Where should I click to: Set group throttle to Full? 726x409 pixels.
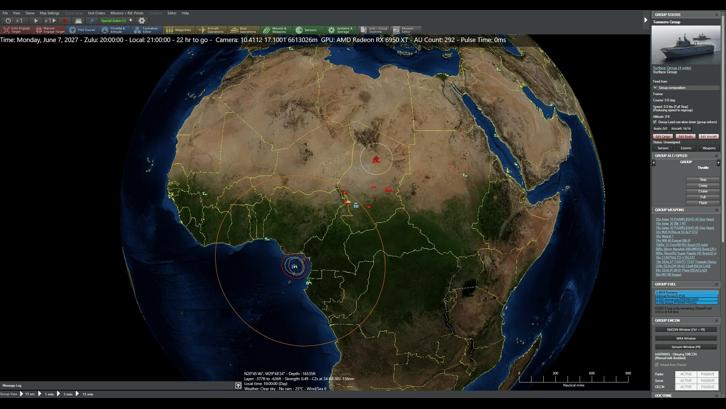[703, 197]
